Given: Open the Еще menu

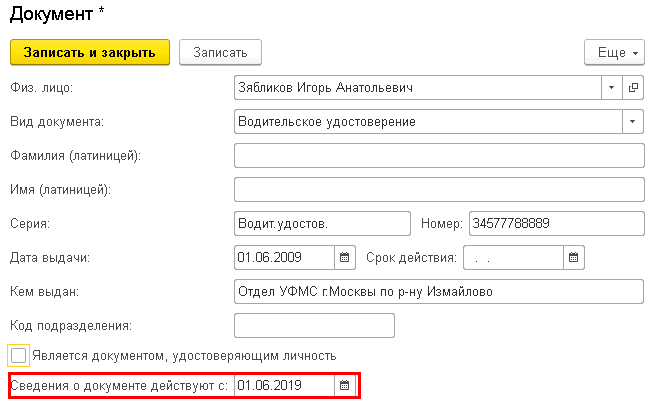Looking at the screenshot, I should coord(614,52).
